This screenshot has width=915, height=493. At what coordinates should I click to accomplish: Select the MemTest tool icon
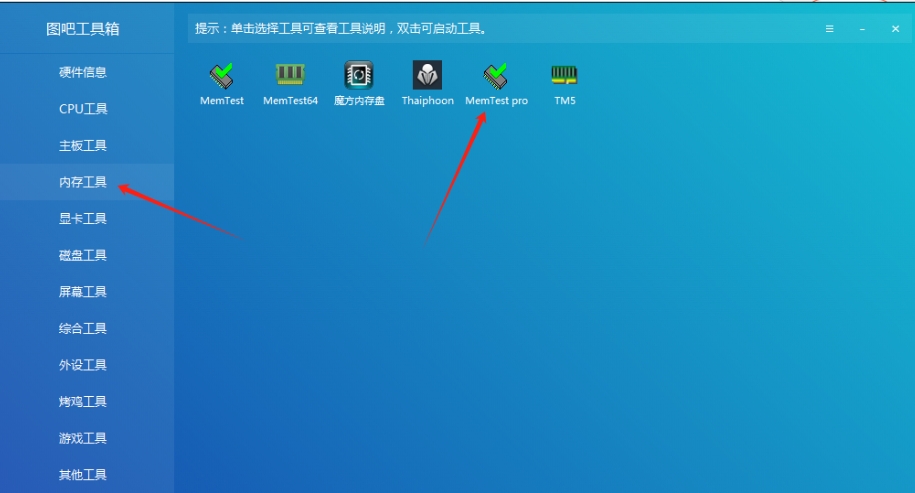point(222,76)
